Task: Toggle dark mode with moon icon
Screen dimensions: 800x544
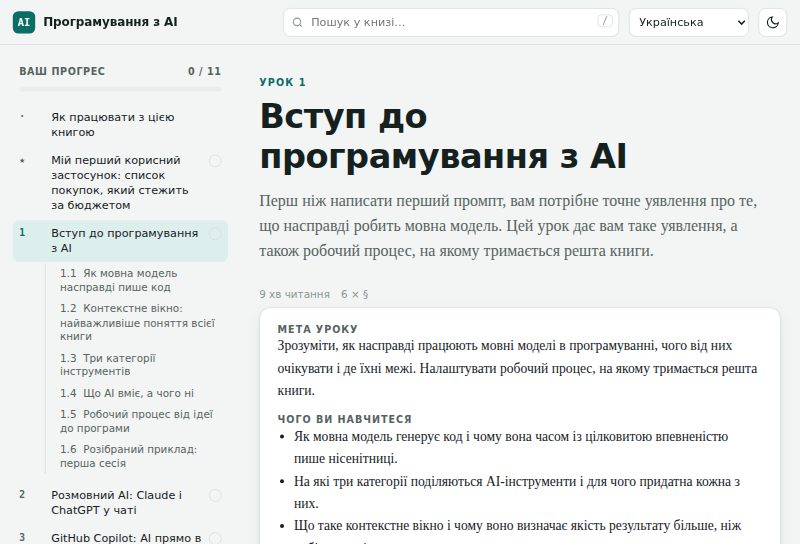Action: pyautogui.click(x=772, y=22)
